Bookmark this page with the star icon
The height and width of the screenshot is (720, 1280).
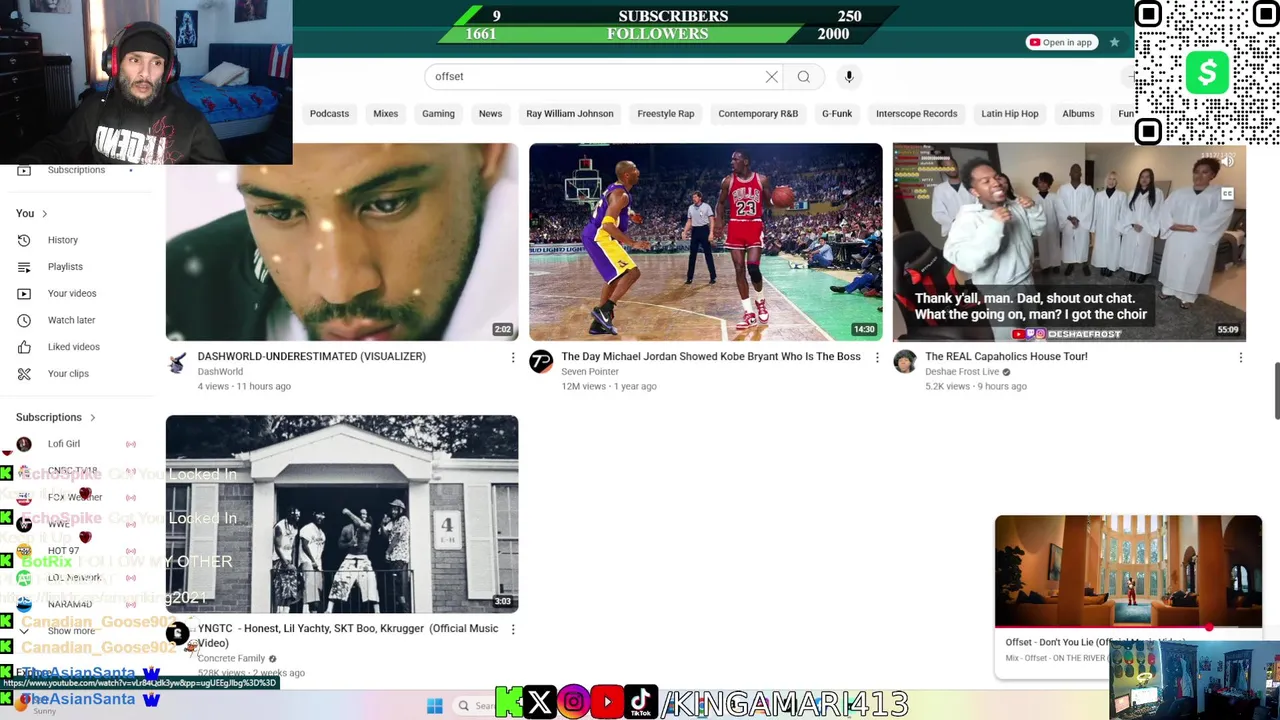[1114, 42]
